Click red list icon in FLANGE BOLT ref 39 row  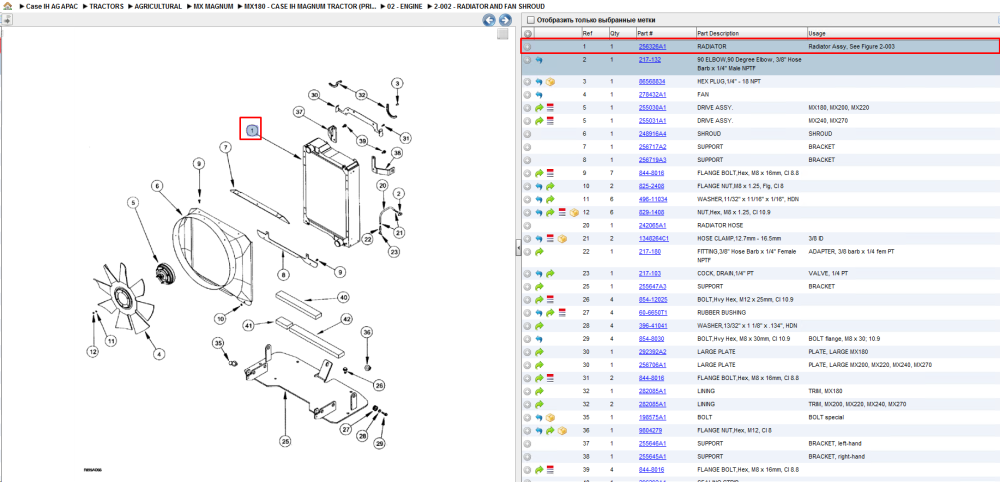[x=550, y=470]
